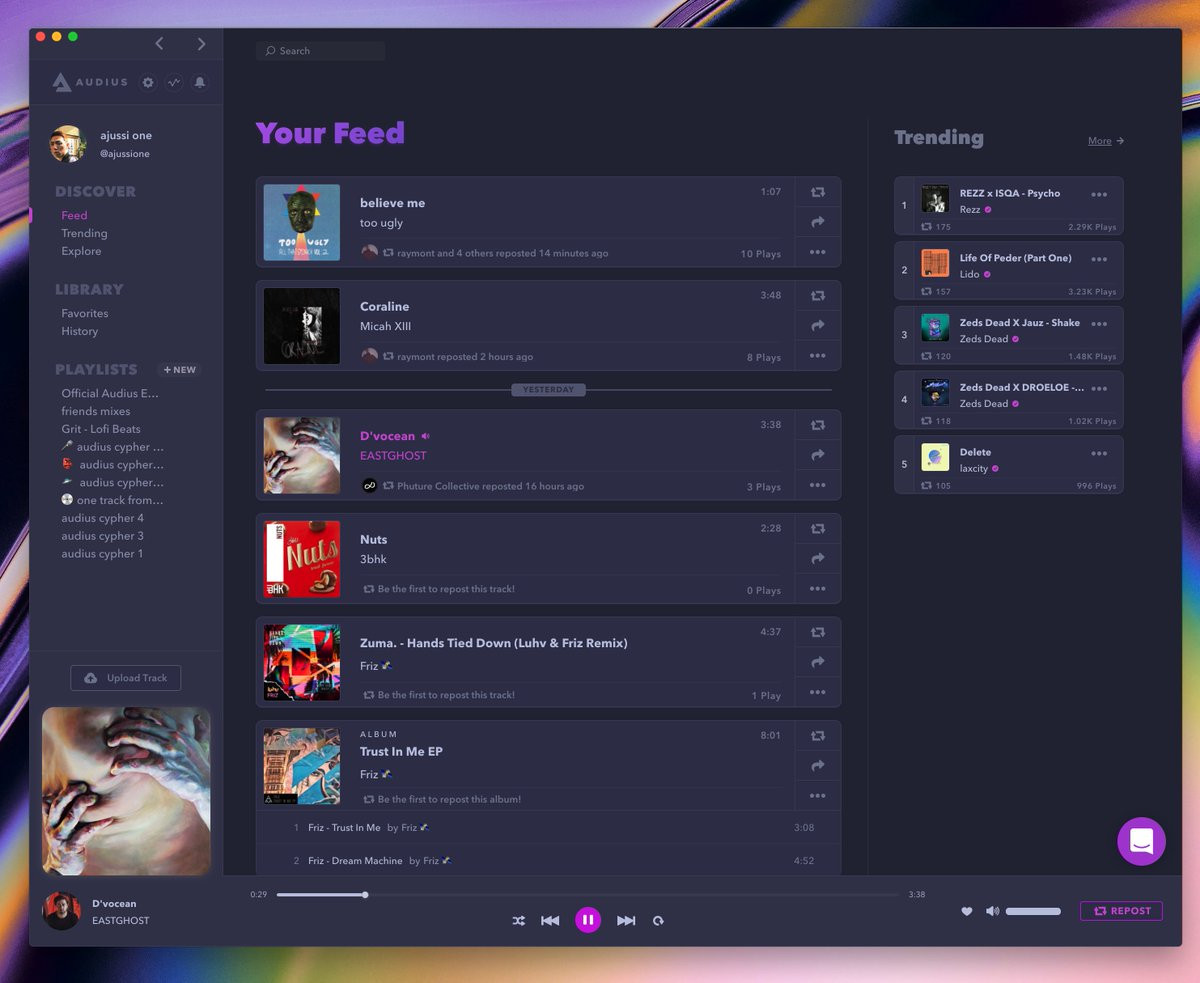This screenshot has height=983, width=1200.
Task: Share 'Zuma. - Hands Tied Down' track
Action: click(x=818, y=662)
